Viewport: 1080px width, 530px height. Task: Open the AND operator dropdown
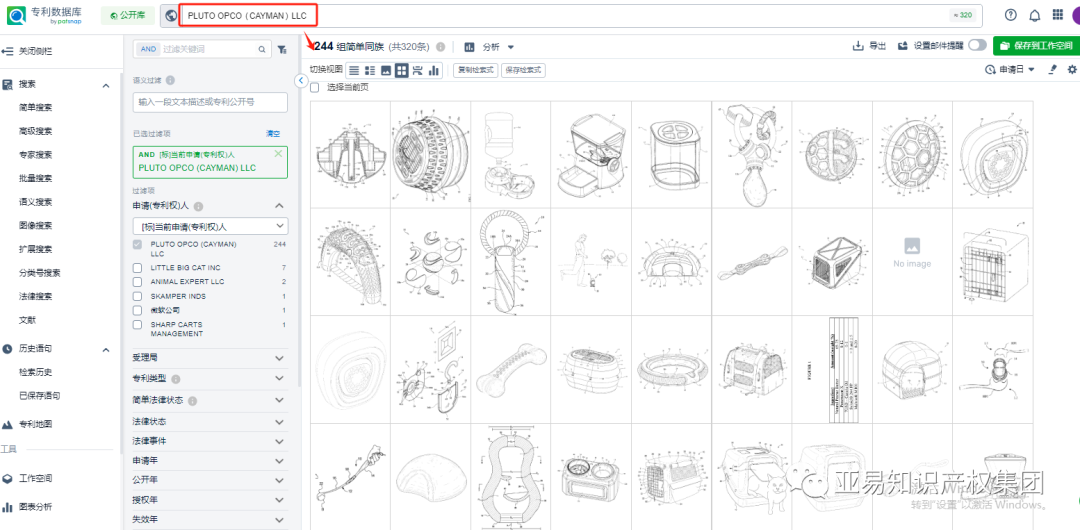pyautogui.click(x=148, y=49)
